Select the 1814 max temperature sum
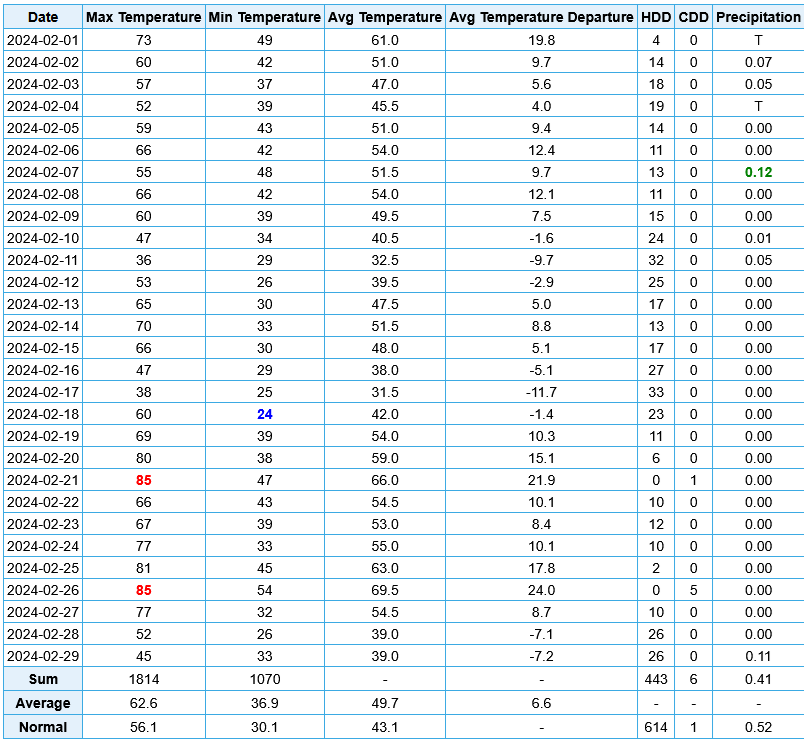 143,678
